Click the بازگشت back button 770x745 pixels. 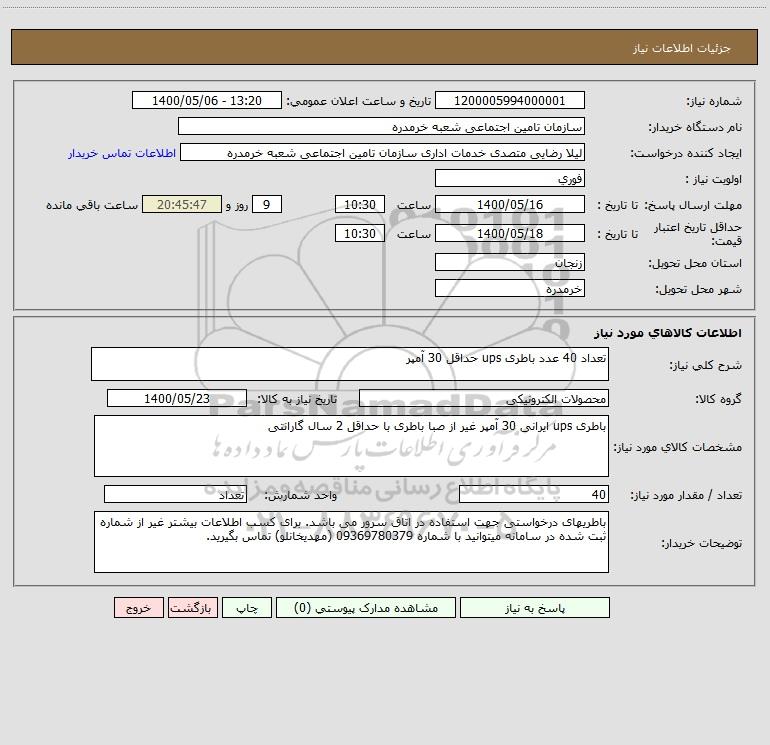click(x=192, y=607)
